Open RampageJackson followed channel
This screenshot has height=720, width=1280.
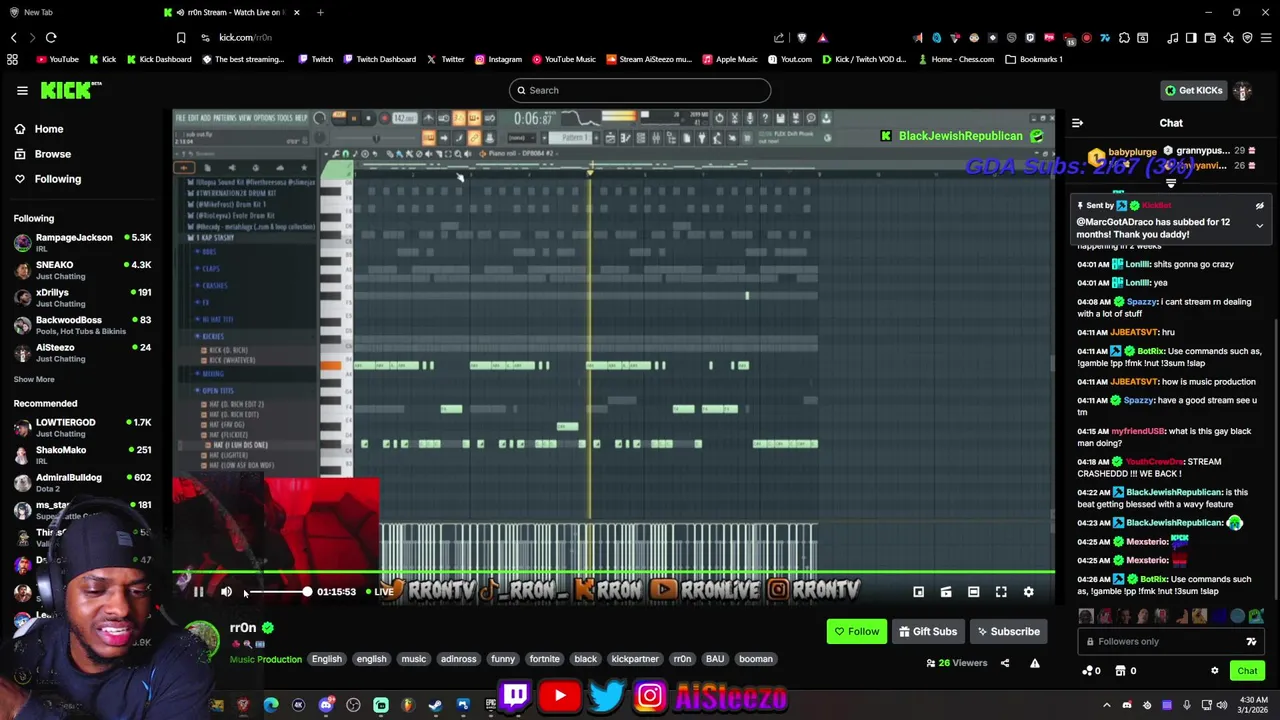click(x=82, y=242)
